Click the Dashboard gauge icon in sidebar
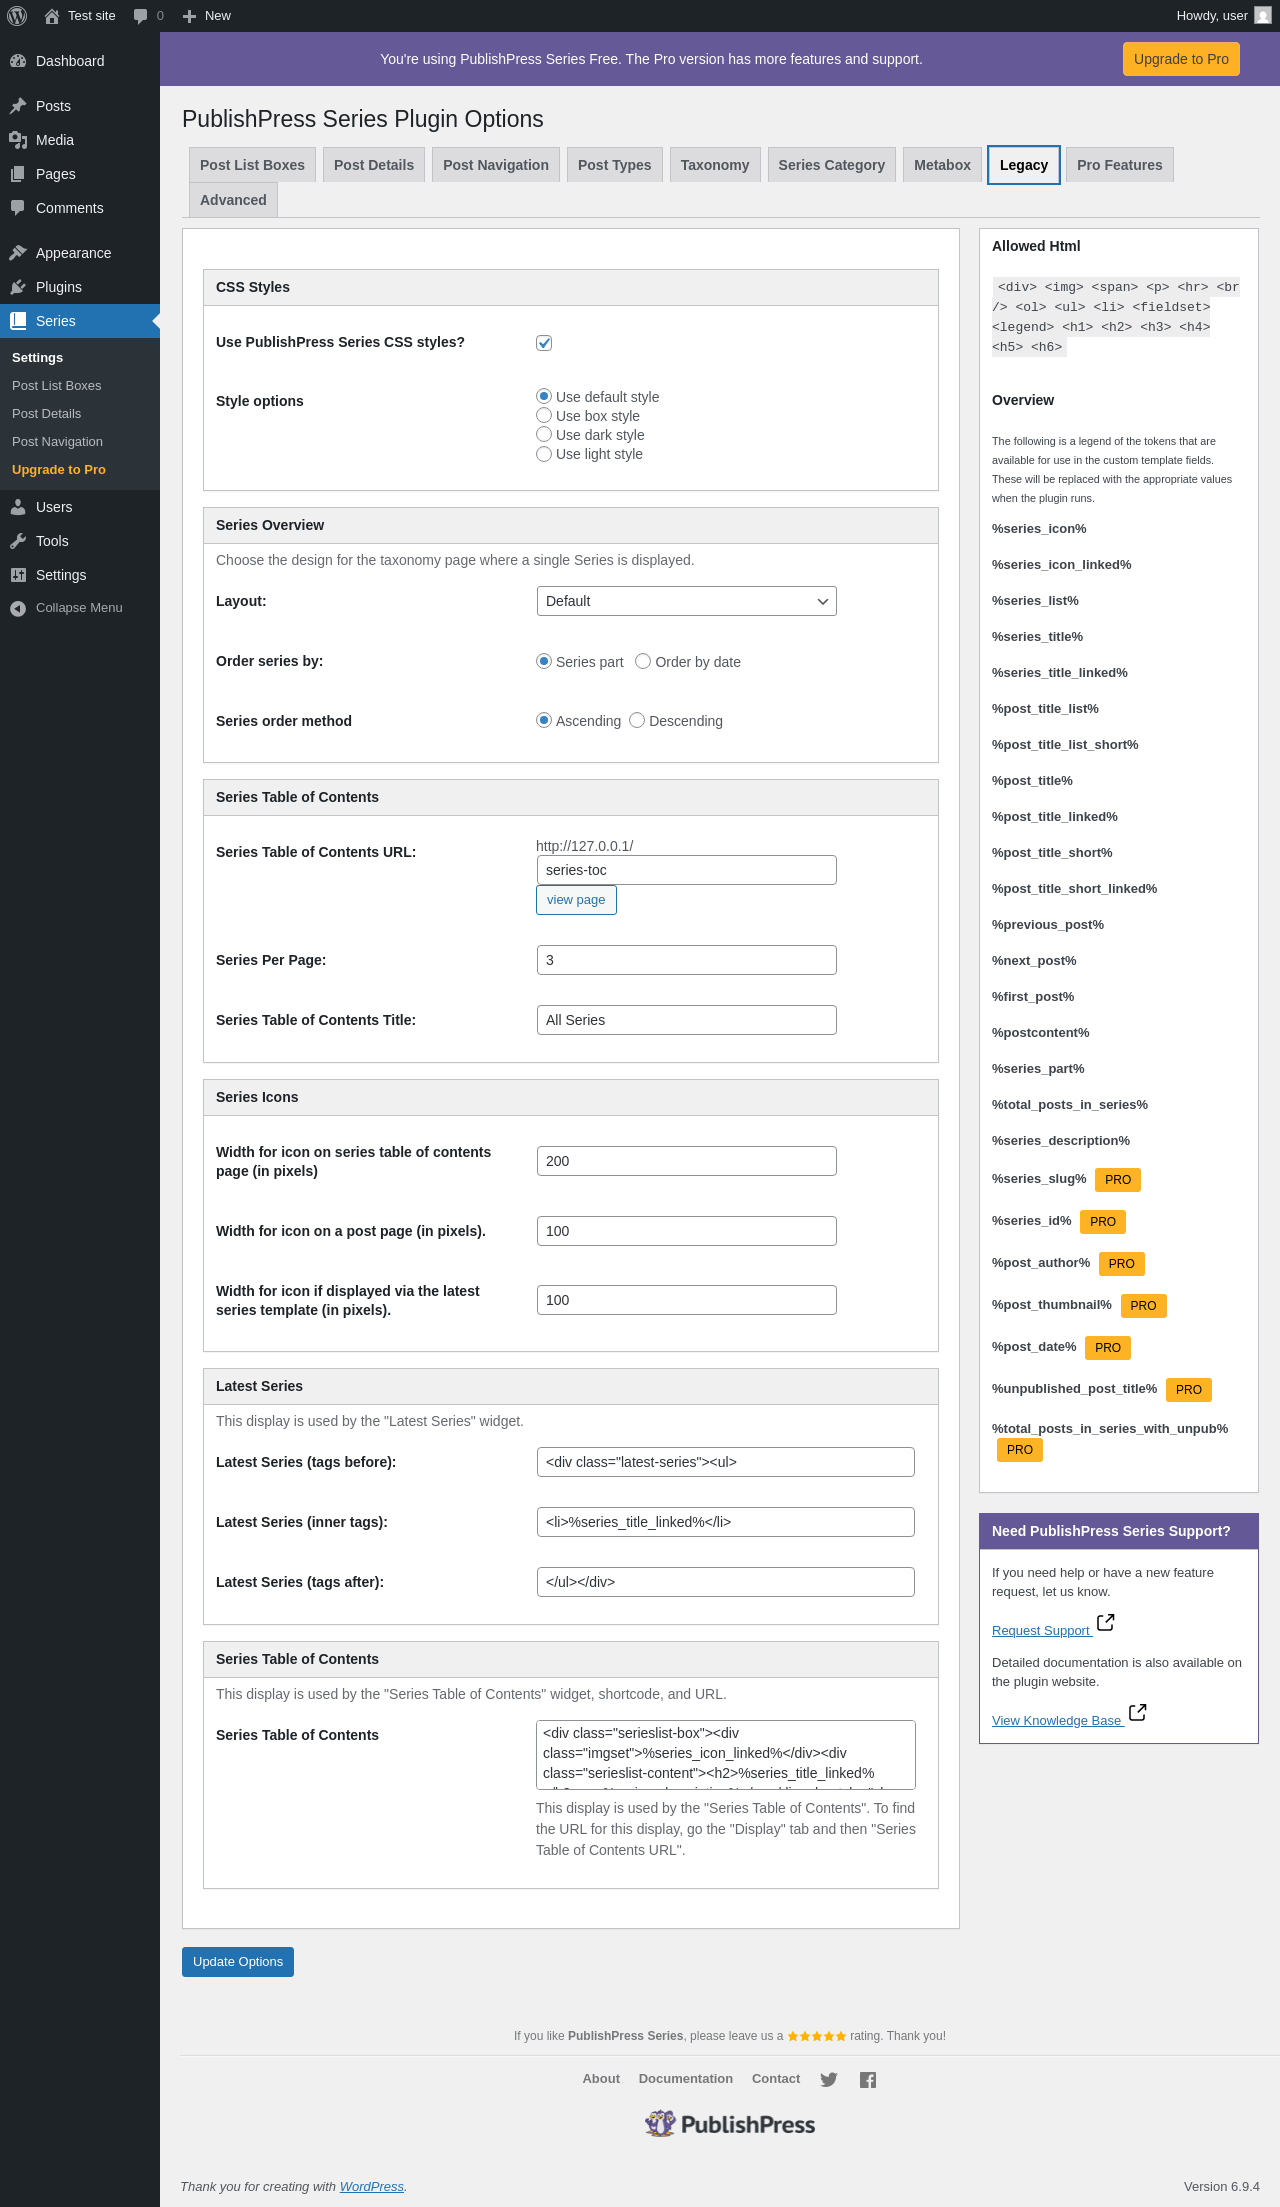Screen dimensions: 1280x2207 click(x=18, y=61)
